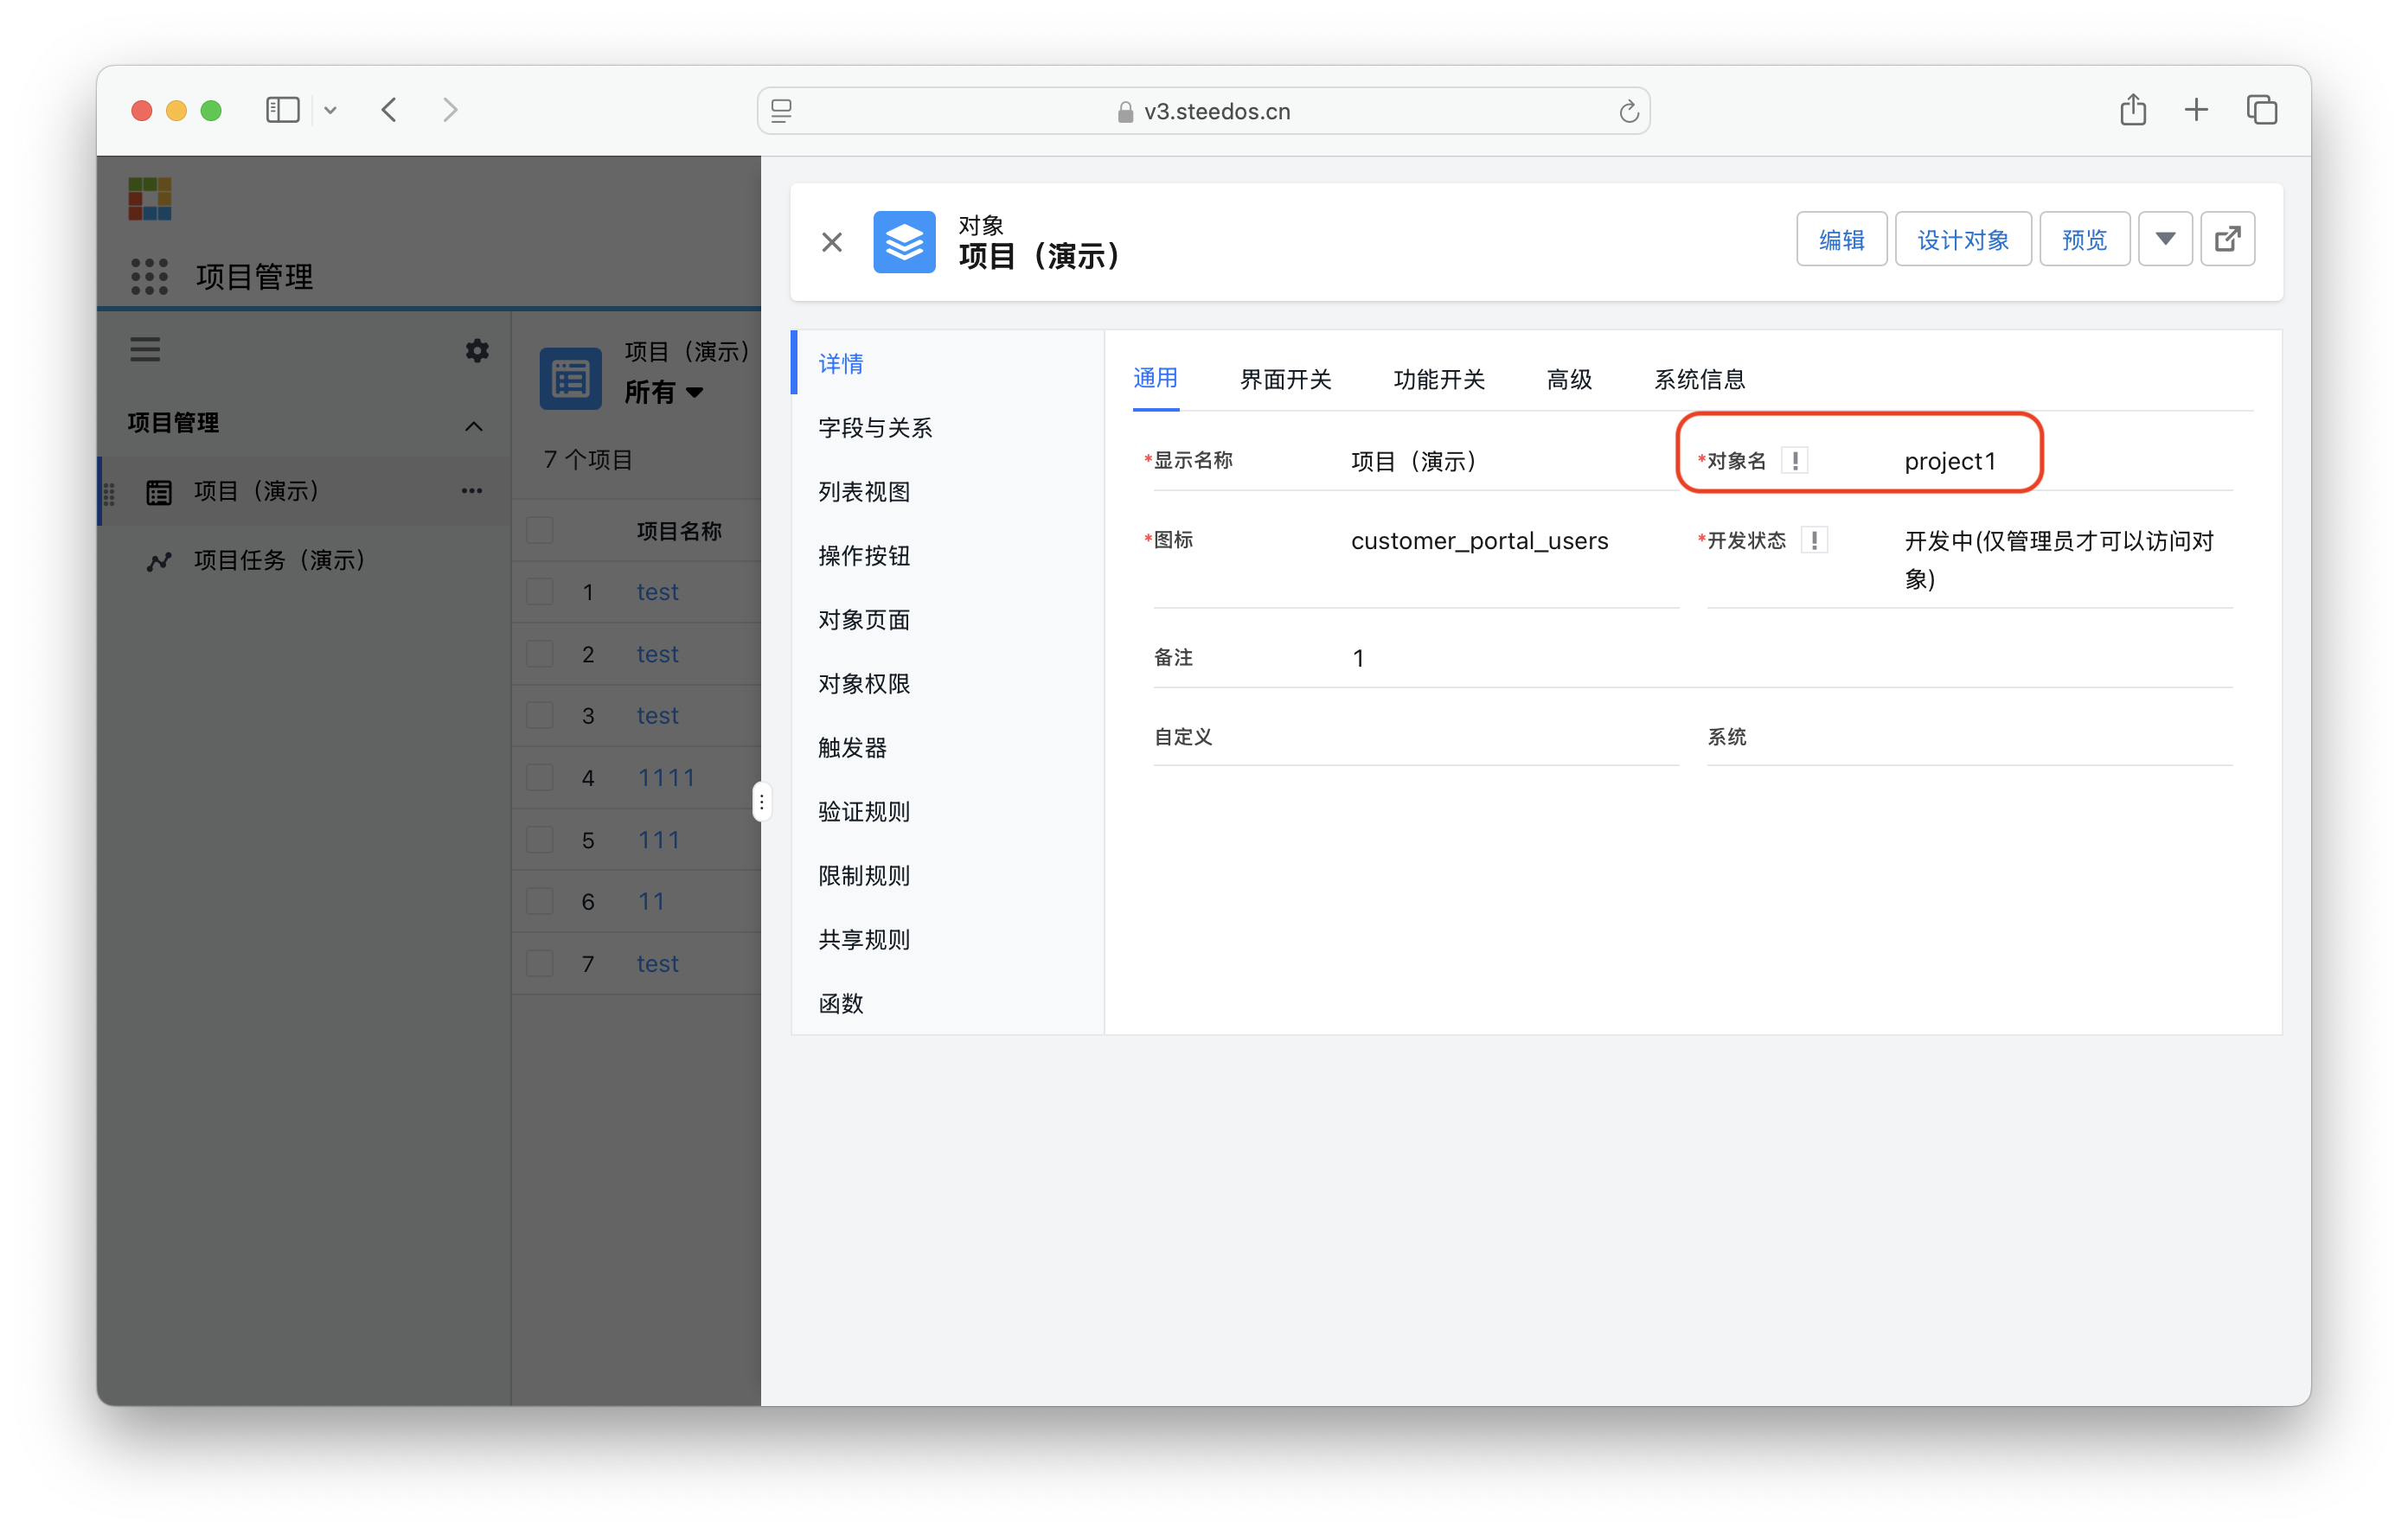Open the 11 record link in row 6
Viewport: 2408px width, 1534px height.
tap(651, 902)
